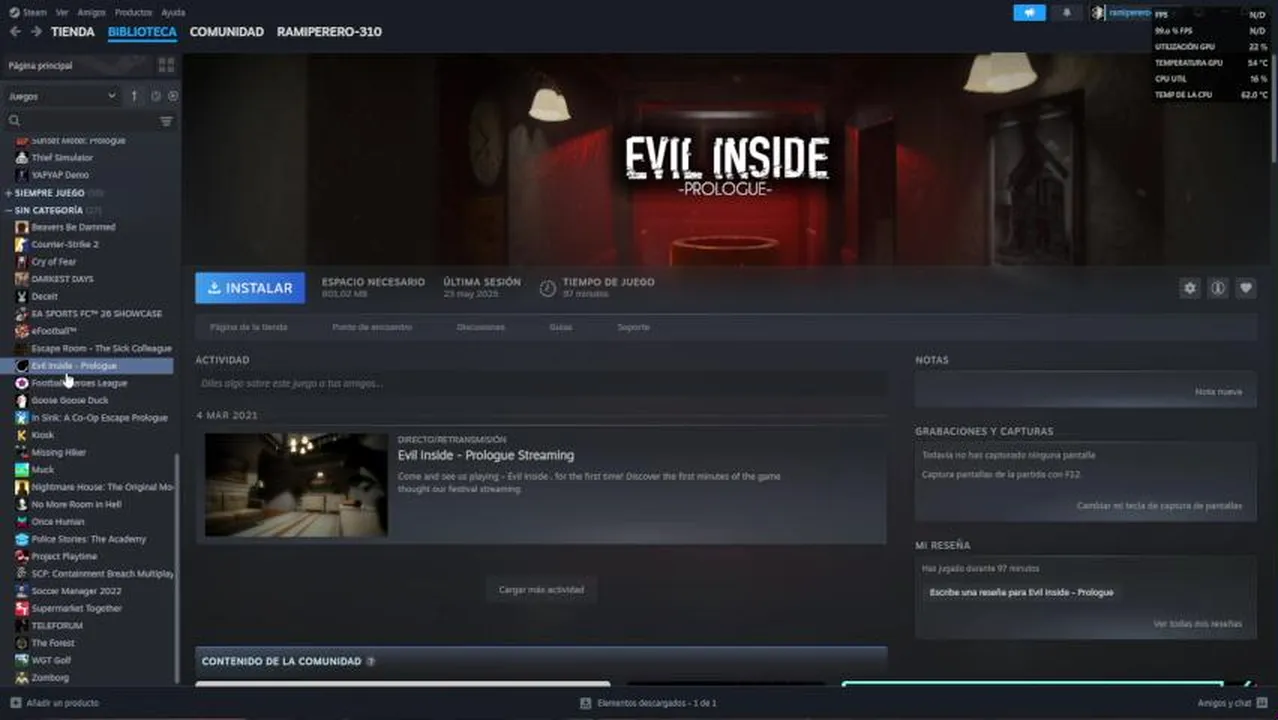The height and width of the screenshot is (720, 1278).
Task: Open the Amigos menu
Action: [x=91, y=13]
